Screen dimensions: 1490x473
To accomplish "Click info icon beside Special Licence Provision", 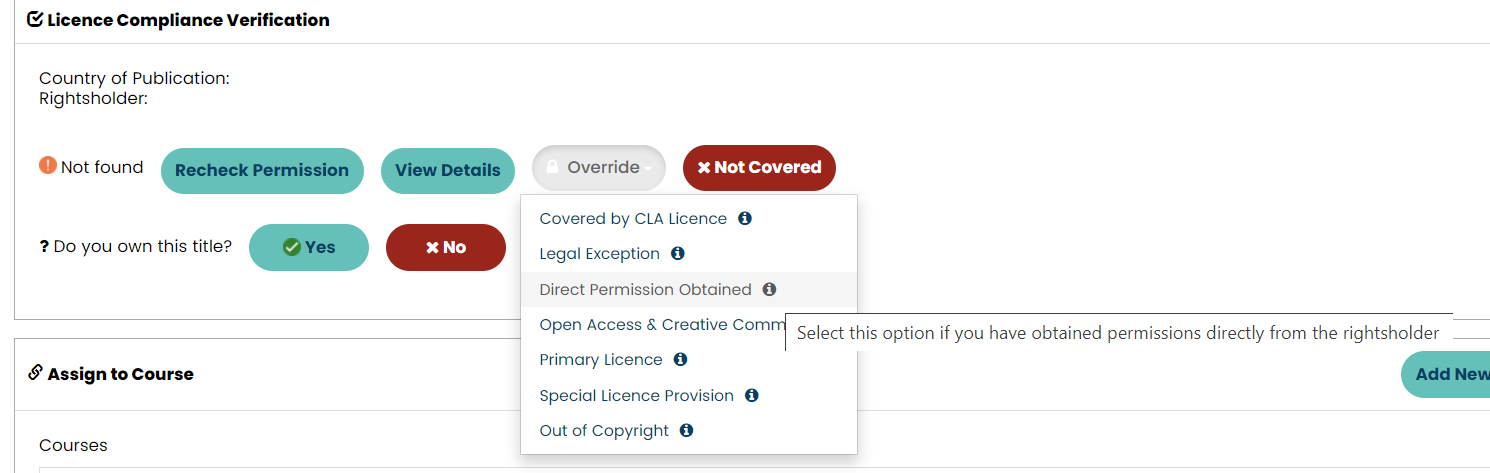I will [752, 395].
